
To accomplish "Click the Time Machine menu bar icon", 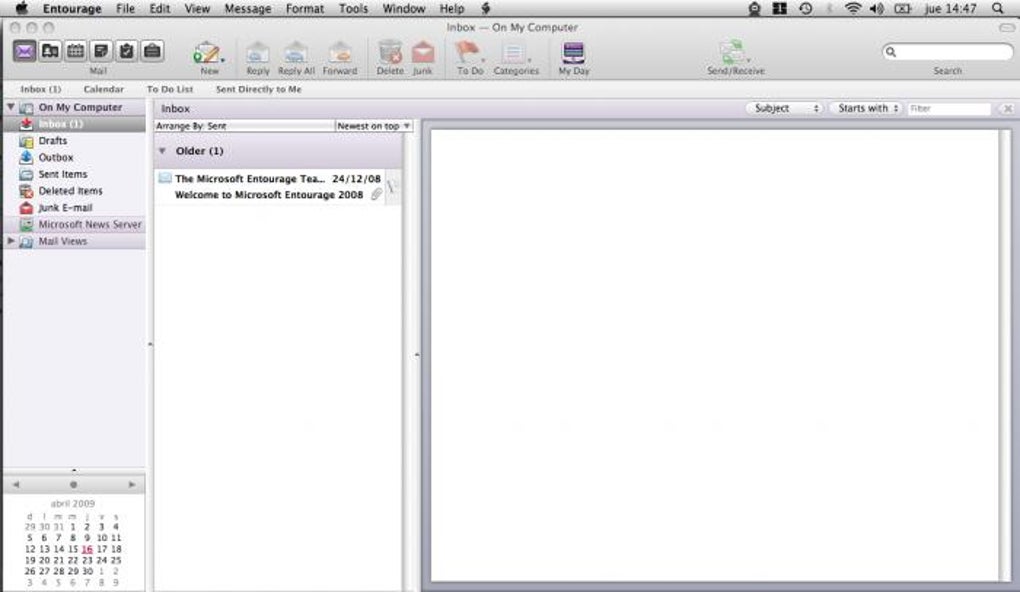I will pos(805,8).
